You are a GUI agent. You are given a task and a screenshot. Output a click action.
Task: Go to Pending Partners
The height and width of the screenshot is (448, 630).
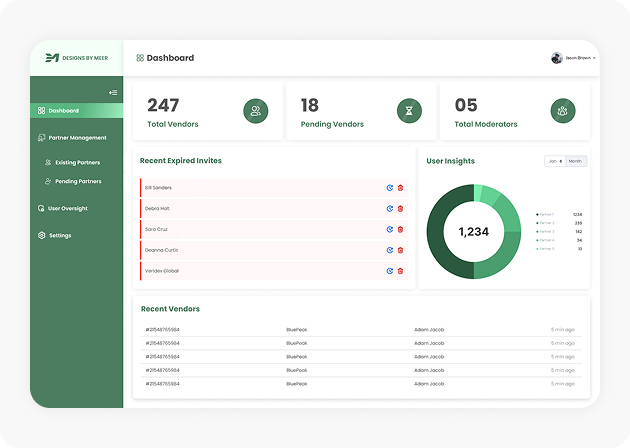73,181
